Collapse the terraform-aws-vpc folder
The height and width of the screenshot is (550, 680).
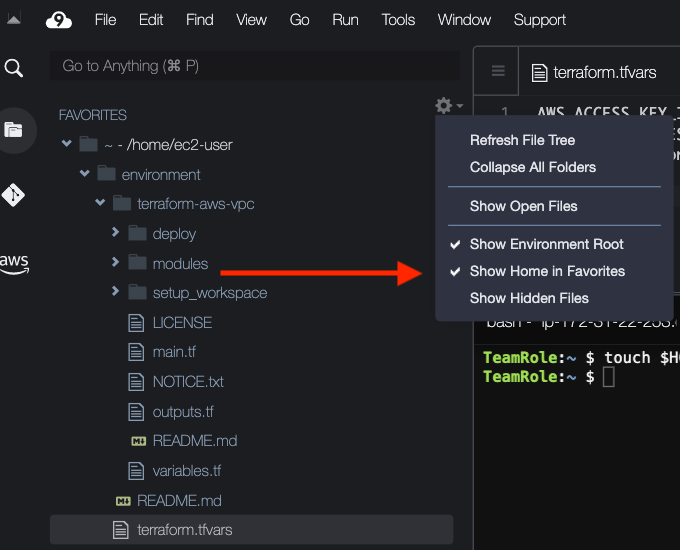[100, 202]
